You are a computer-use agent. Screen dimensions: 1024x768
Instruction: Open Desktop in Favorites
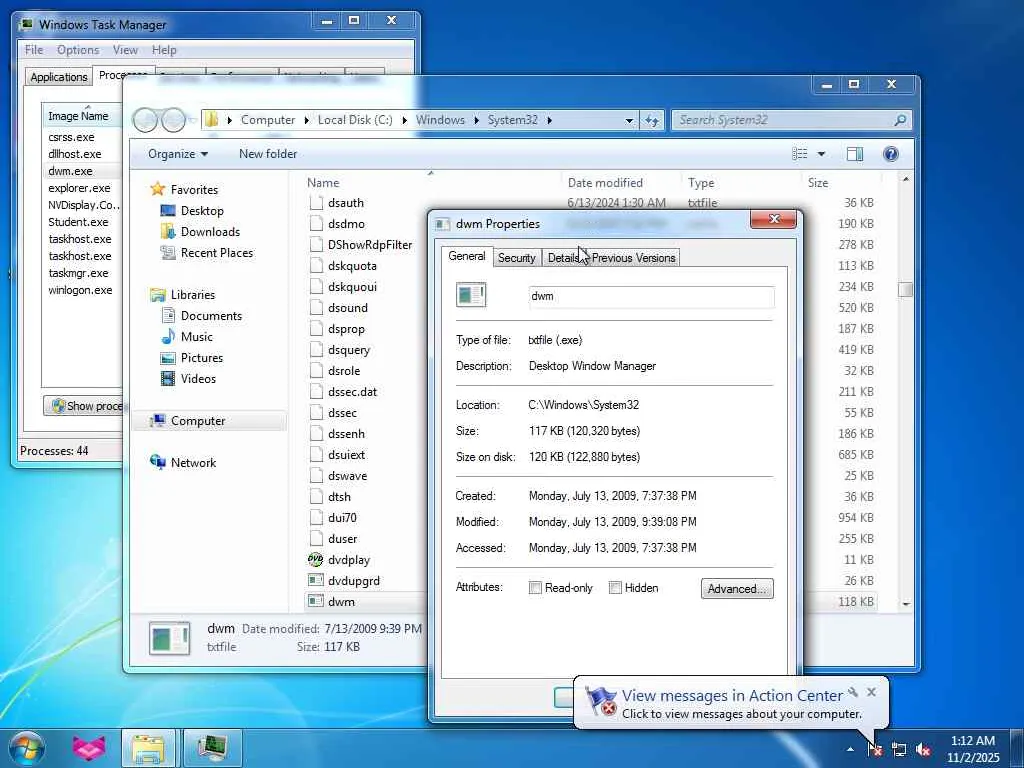click(202, 211)
